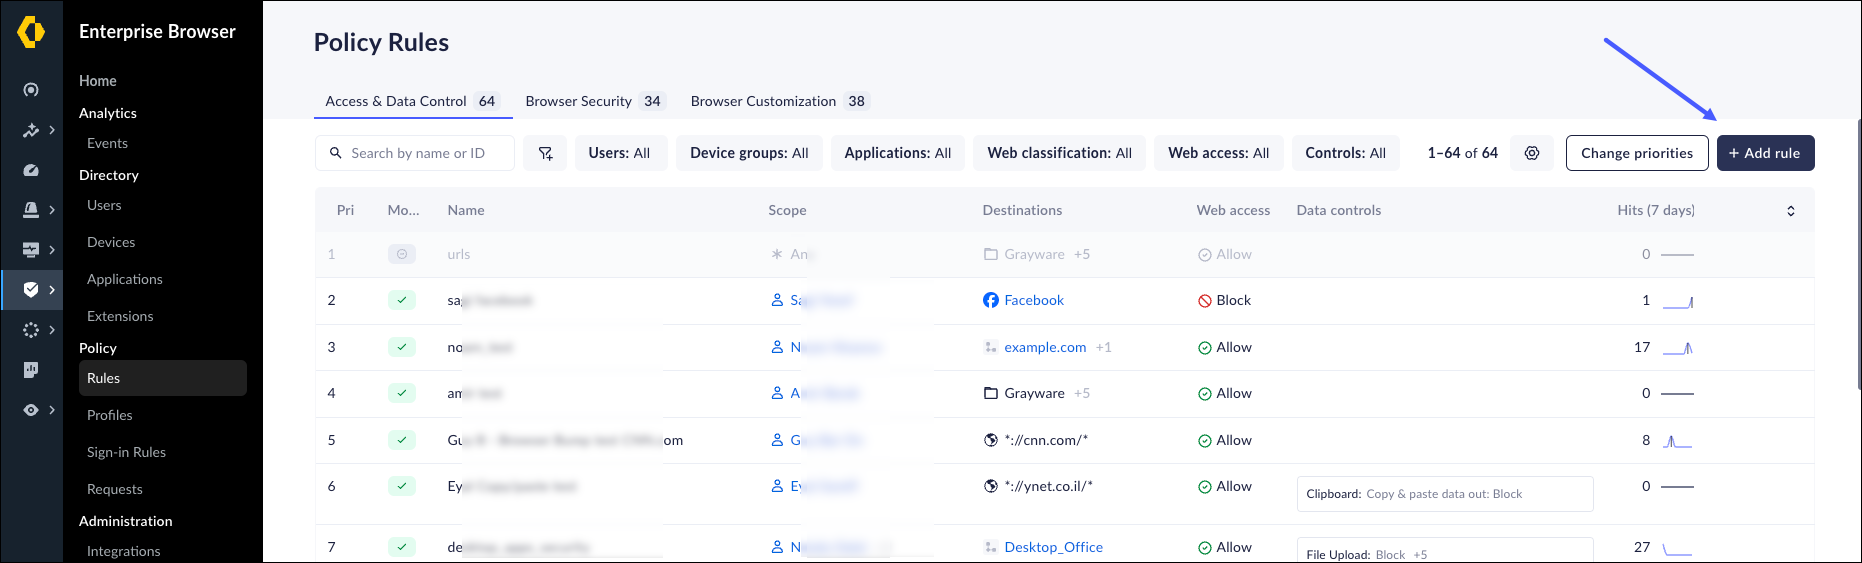Click the alert siren icon in left rail
Screen dimensions: 1862x563
pos(31,210)
